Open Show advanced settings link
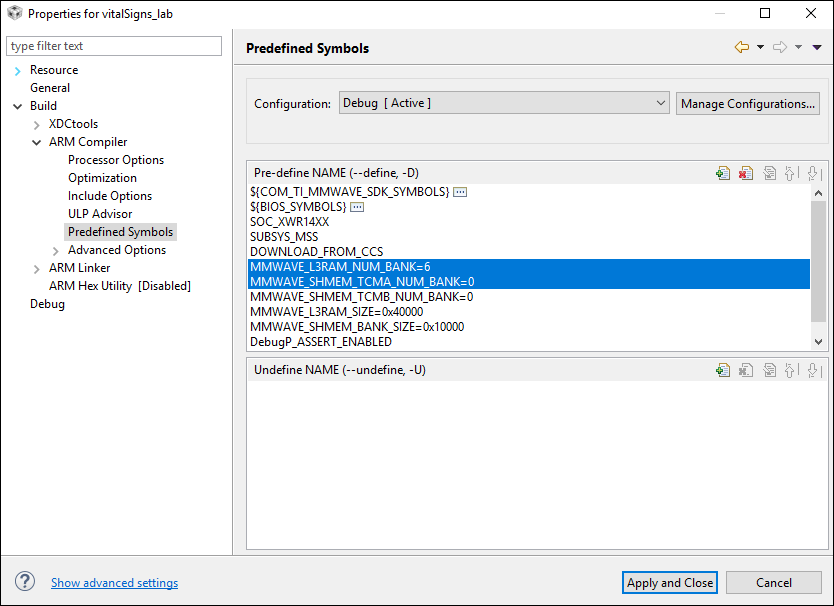The width and height of the screenshot is (834, 606). [114, 583]
